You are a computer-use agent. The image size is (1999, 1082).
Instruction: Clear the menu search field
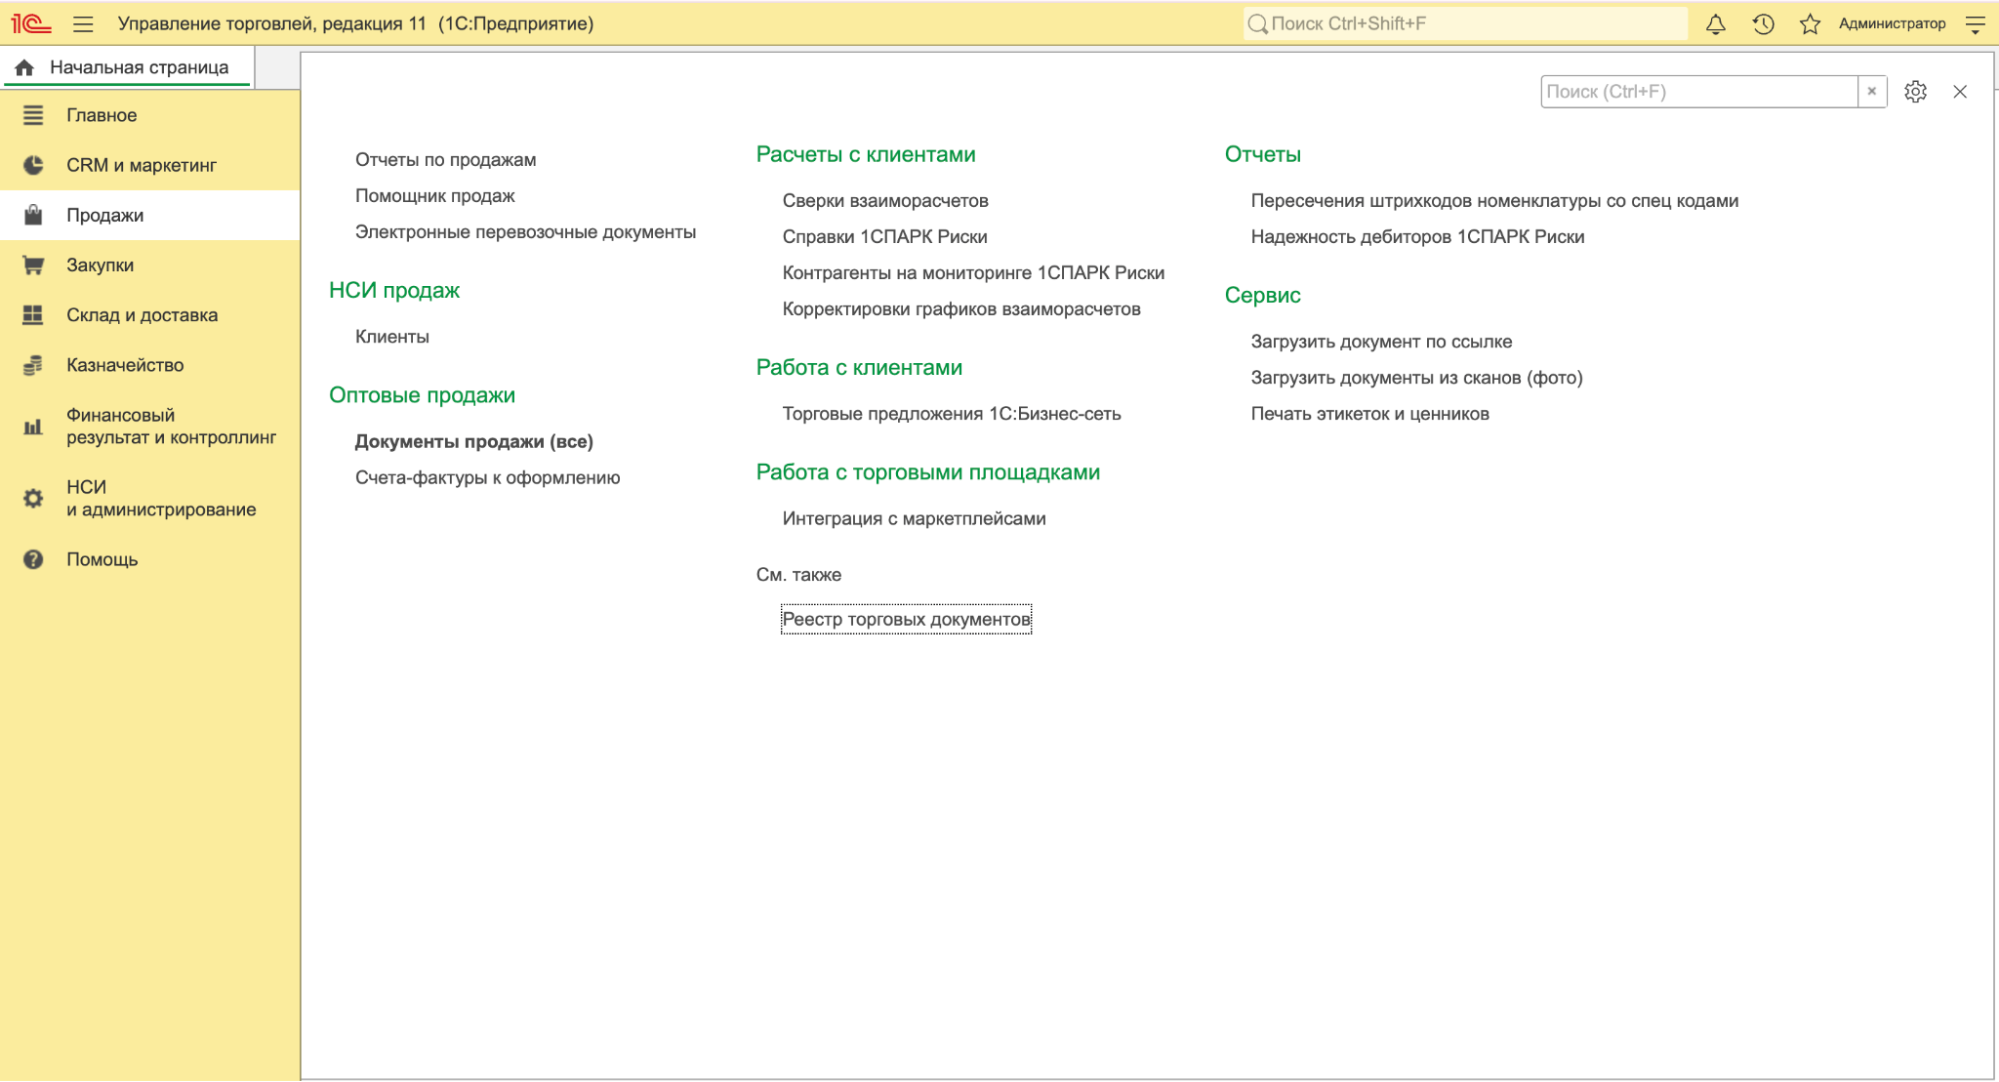pos(1872,91)
